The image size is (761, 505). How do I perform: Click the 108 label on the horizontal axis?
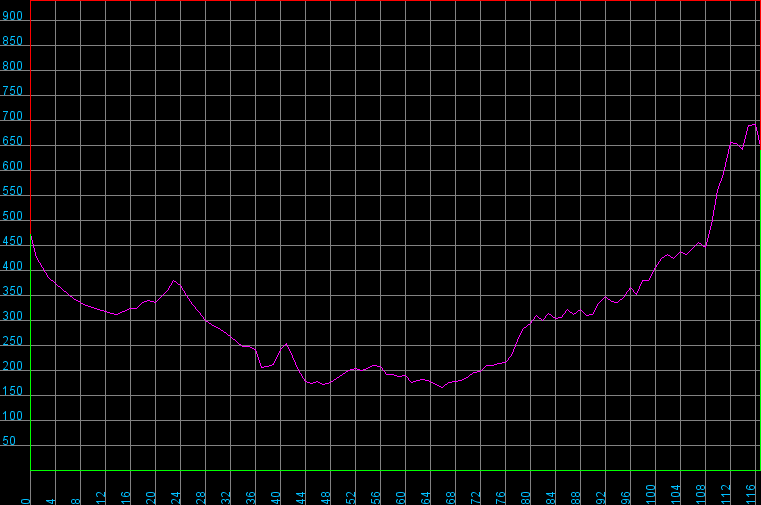(x=701, y=495)
